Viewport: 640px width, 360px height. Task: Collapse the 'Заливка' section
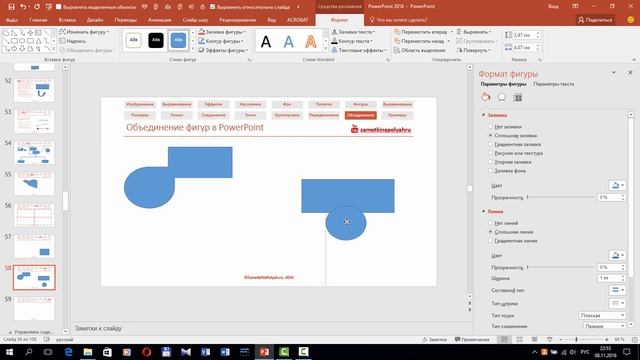click(x=484, y=116)
